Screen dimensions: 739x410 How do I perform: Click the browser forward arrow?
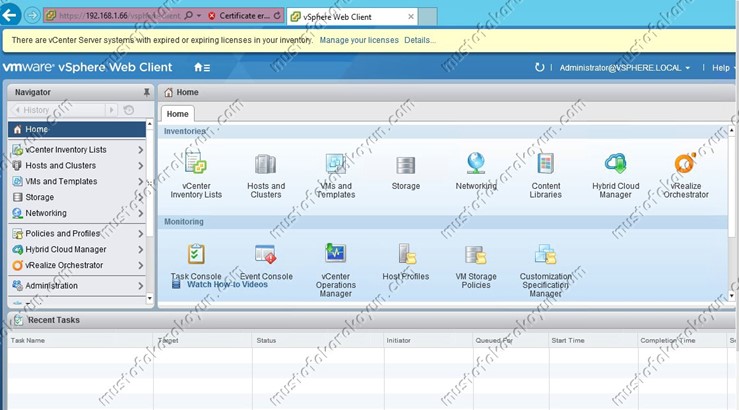32,16
